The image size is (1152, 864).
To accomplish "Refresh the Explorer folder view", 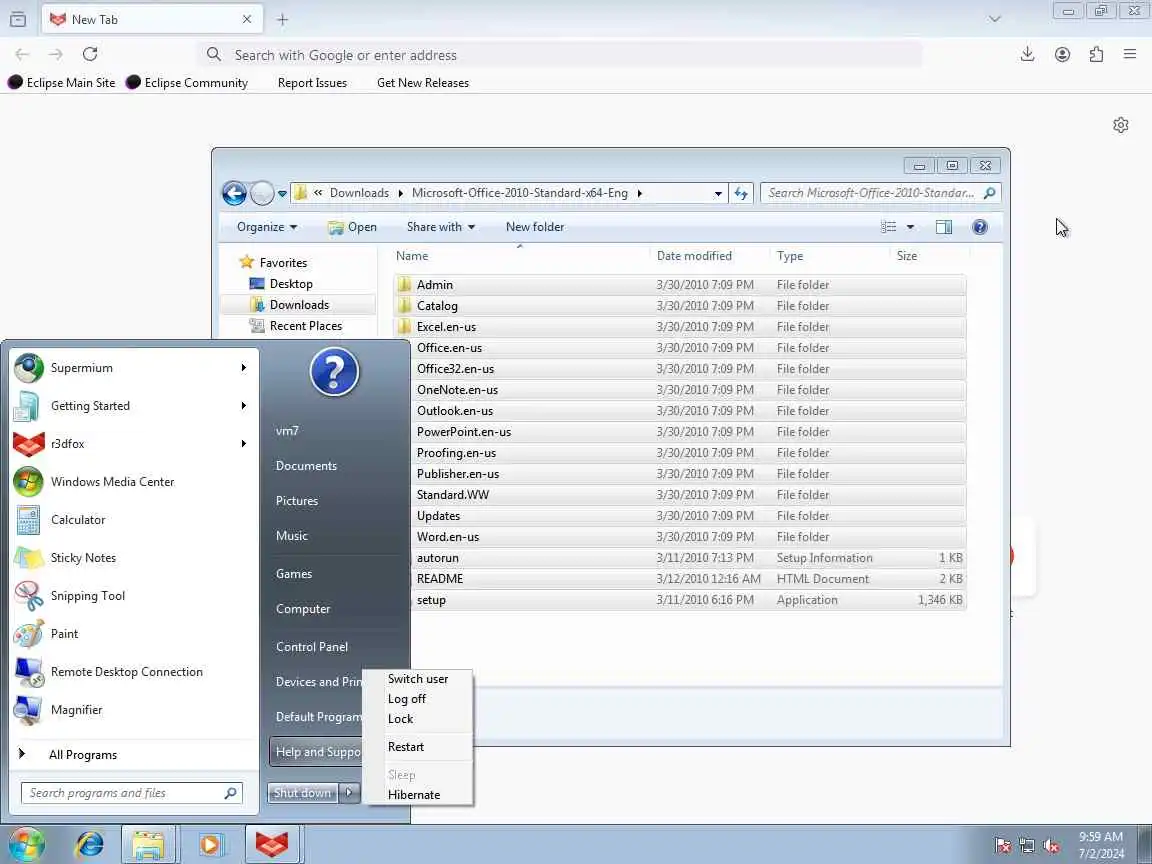I will point(741,193).
